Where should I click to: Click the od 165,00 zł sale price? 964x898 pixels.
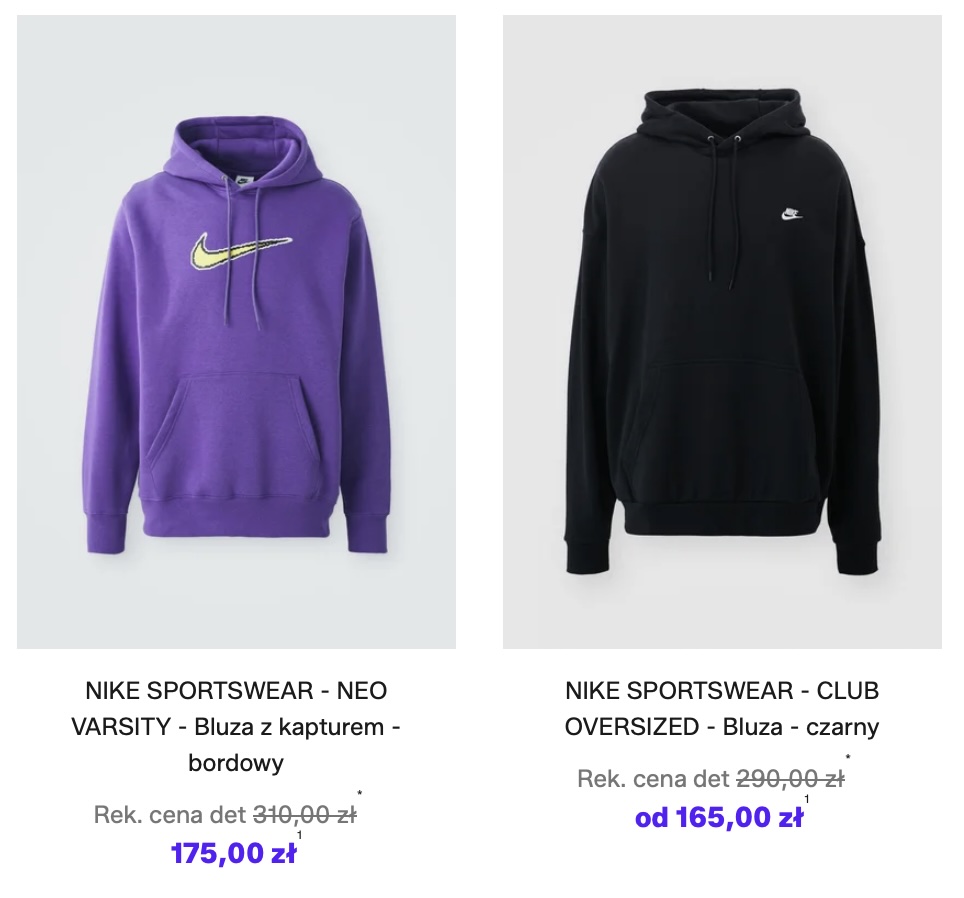718,817
